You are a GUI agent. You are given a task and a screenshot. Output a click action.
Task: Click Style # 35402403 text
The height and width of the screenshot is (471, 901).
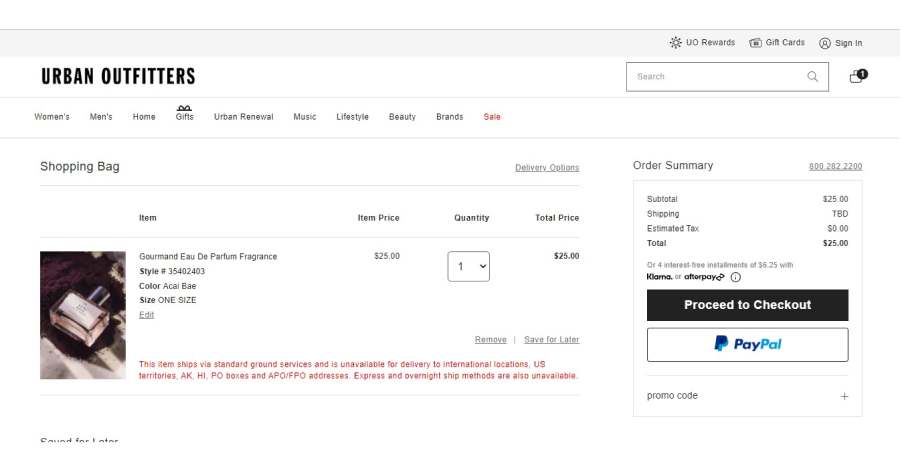(x=172, y=271)
